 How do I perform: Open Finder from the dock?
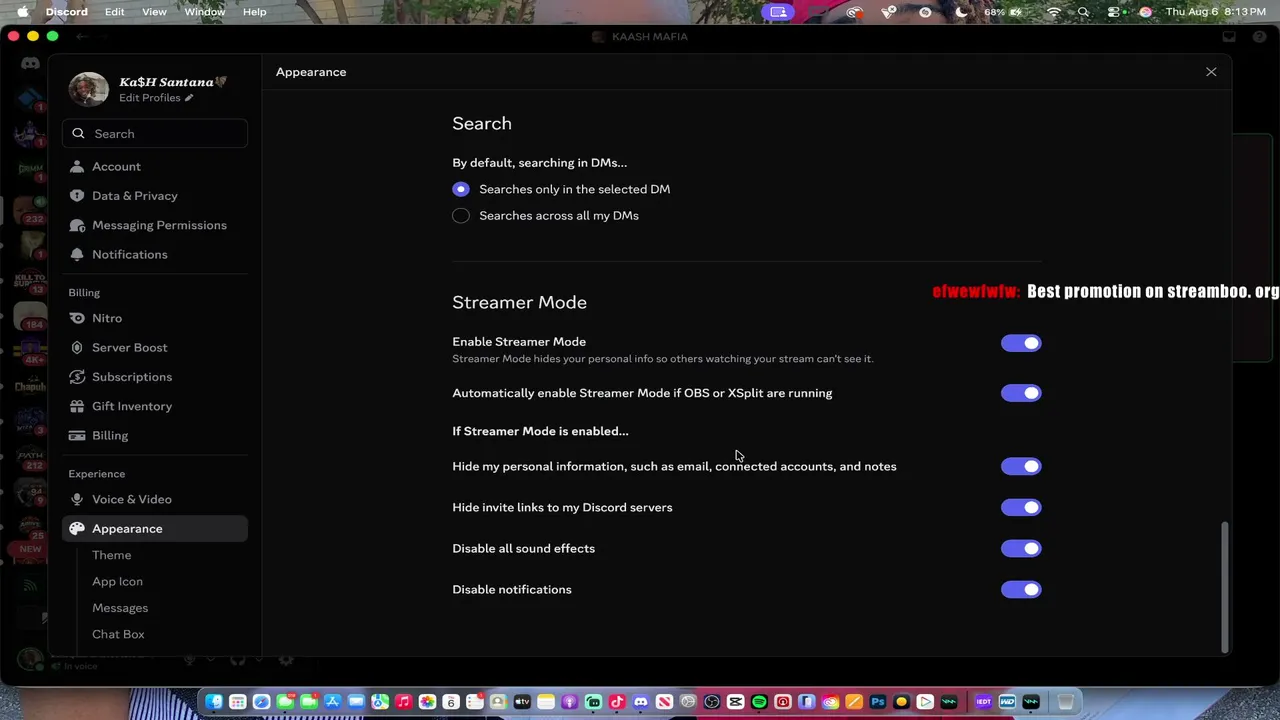[214, 702]
